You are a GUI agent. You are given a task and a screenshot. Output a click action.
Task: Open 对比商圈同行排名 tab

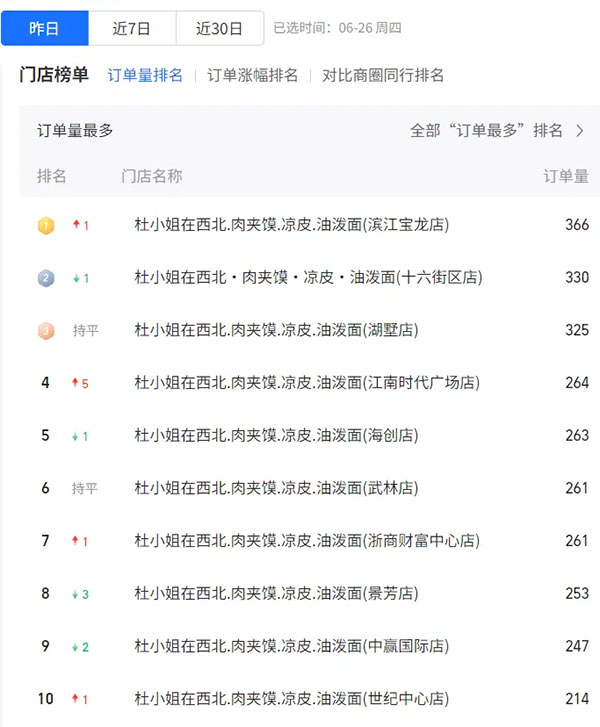point(383,75)
